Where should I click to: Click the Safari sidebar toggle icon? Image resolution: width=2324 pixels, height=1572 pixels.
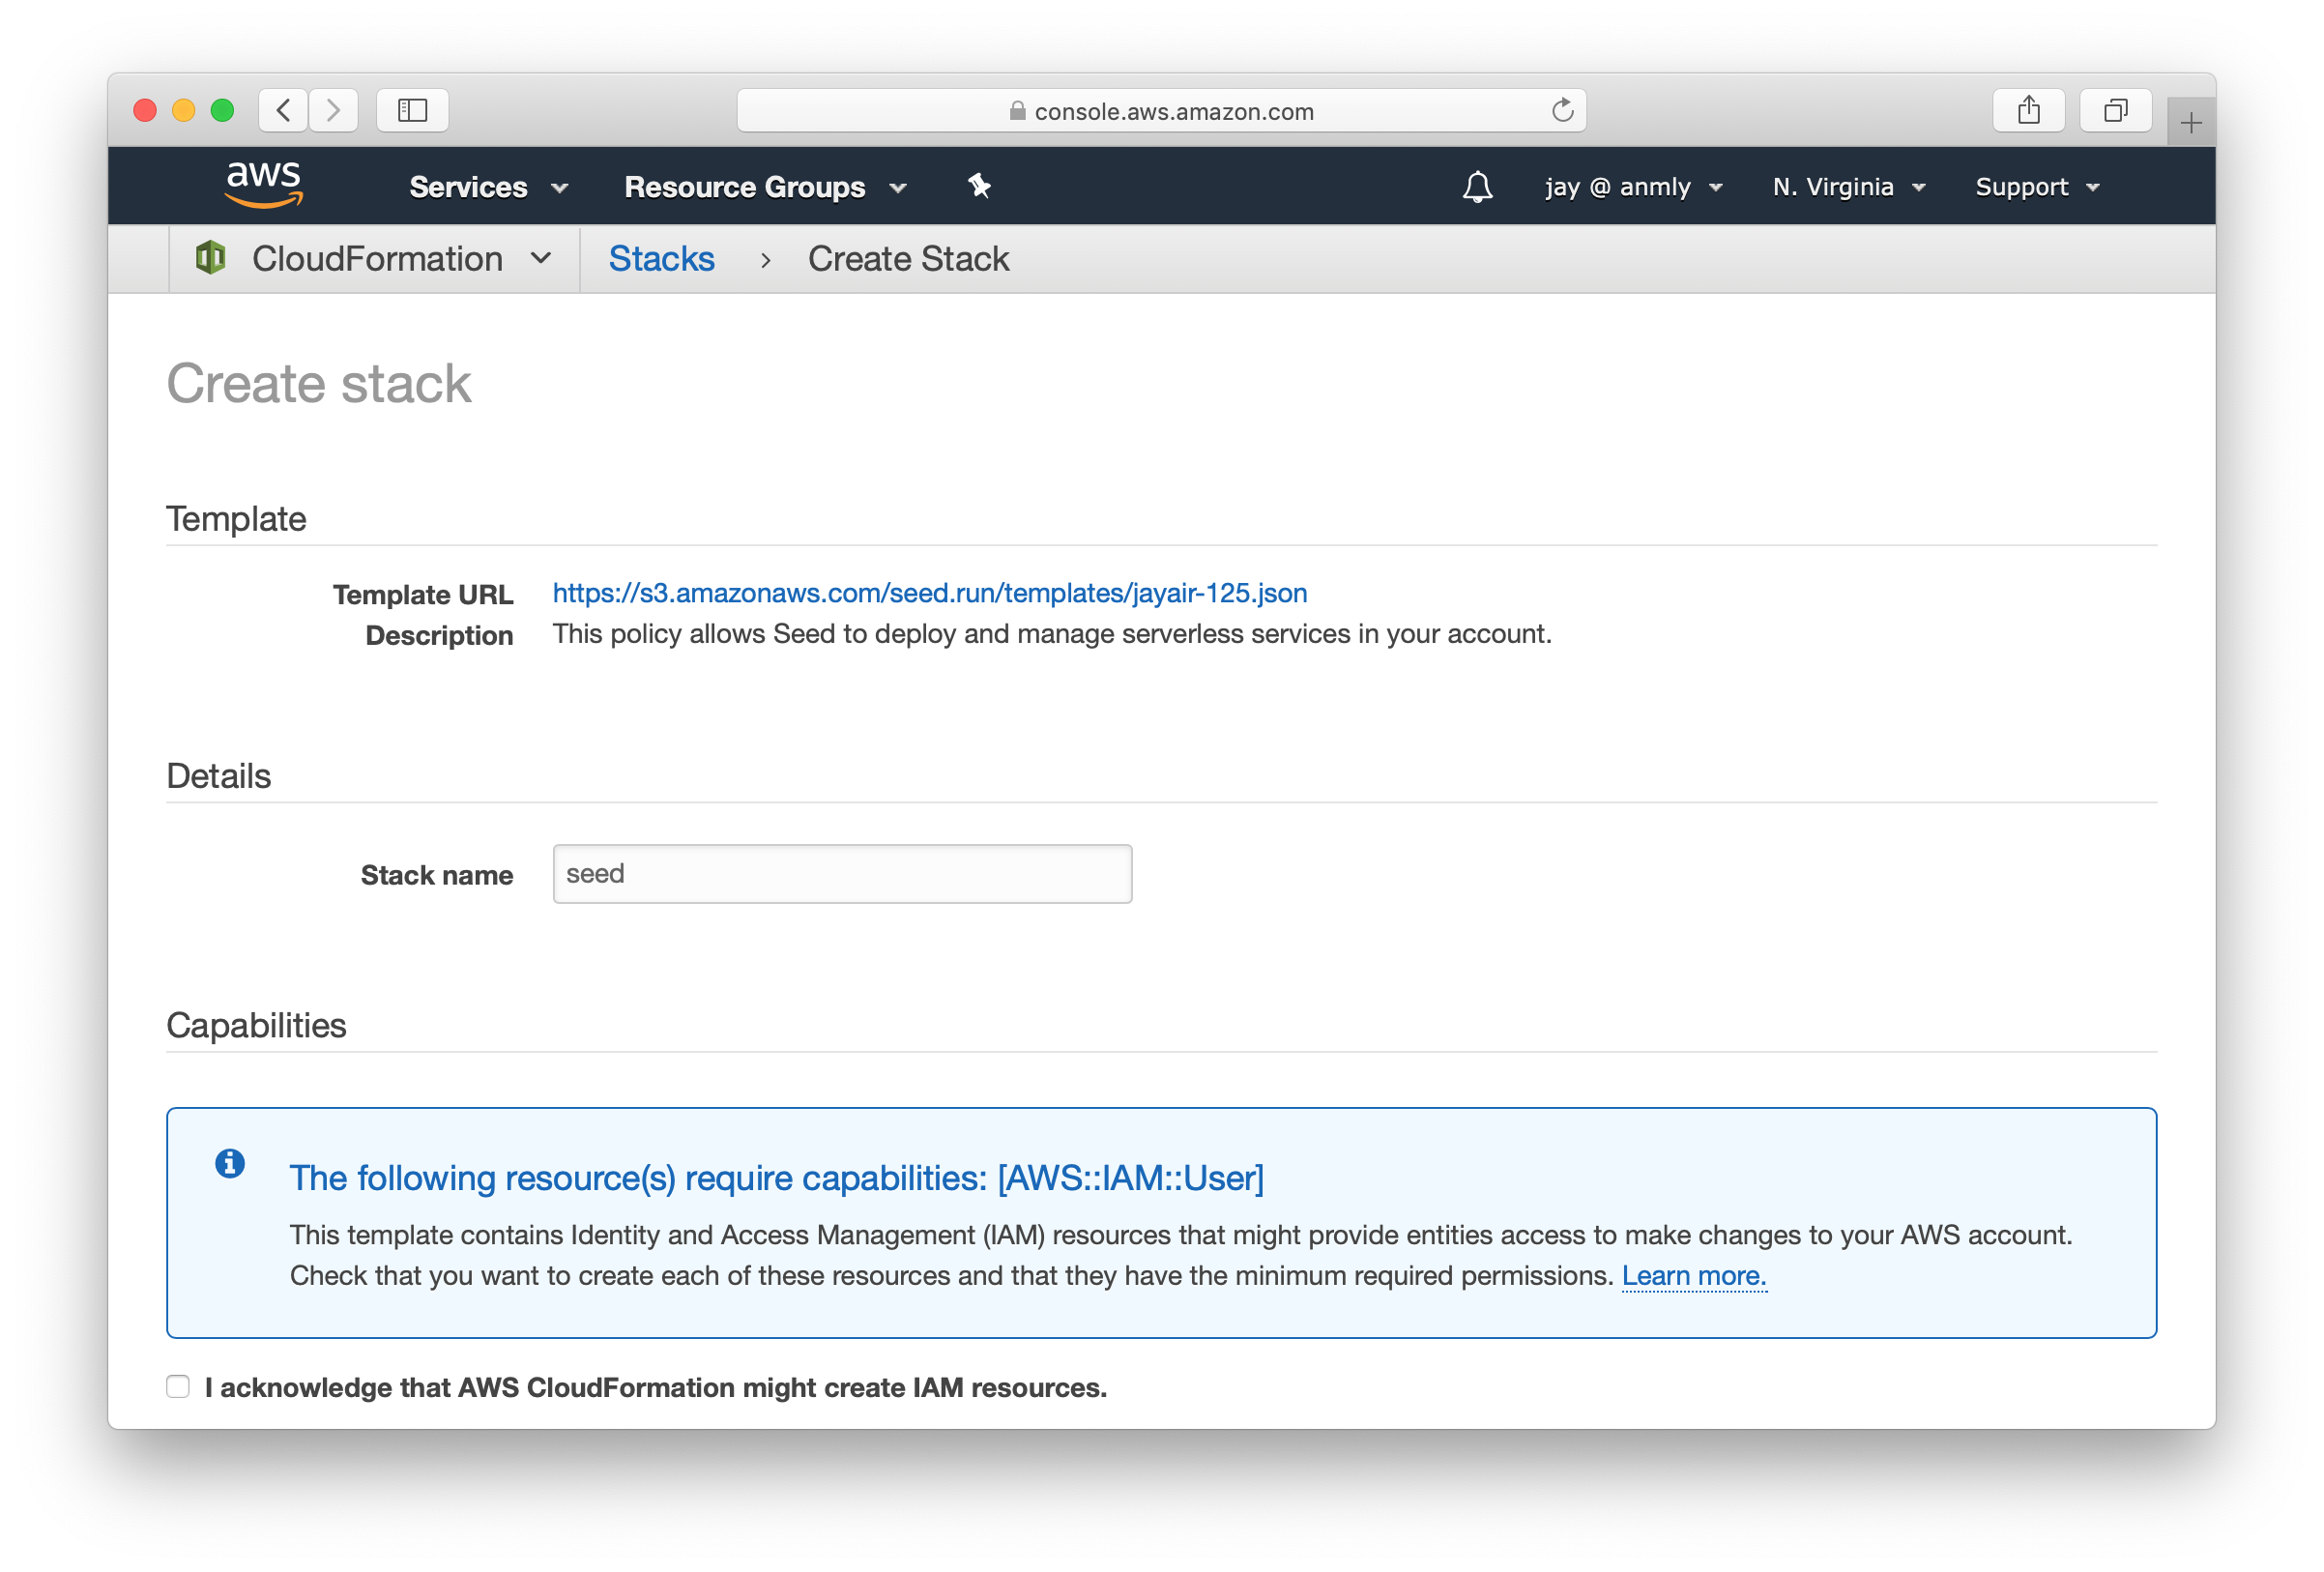412,110
